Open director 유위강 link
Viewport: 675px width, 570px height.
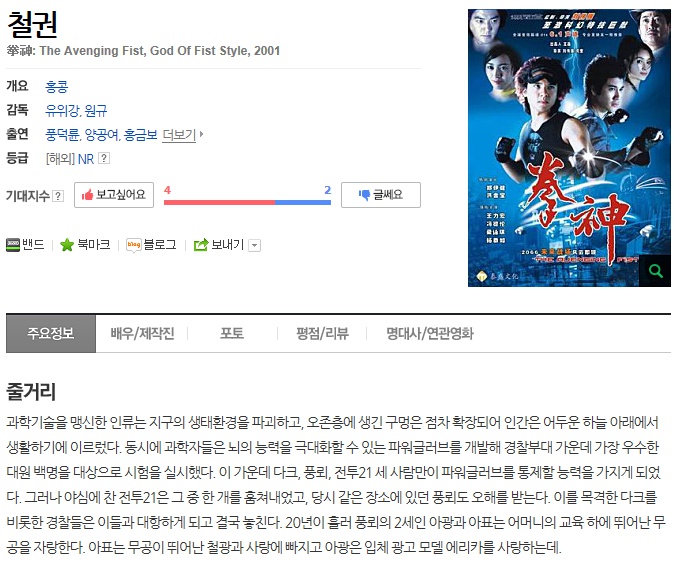pyautogui.click(x=62, y=111)
